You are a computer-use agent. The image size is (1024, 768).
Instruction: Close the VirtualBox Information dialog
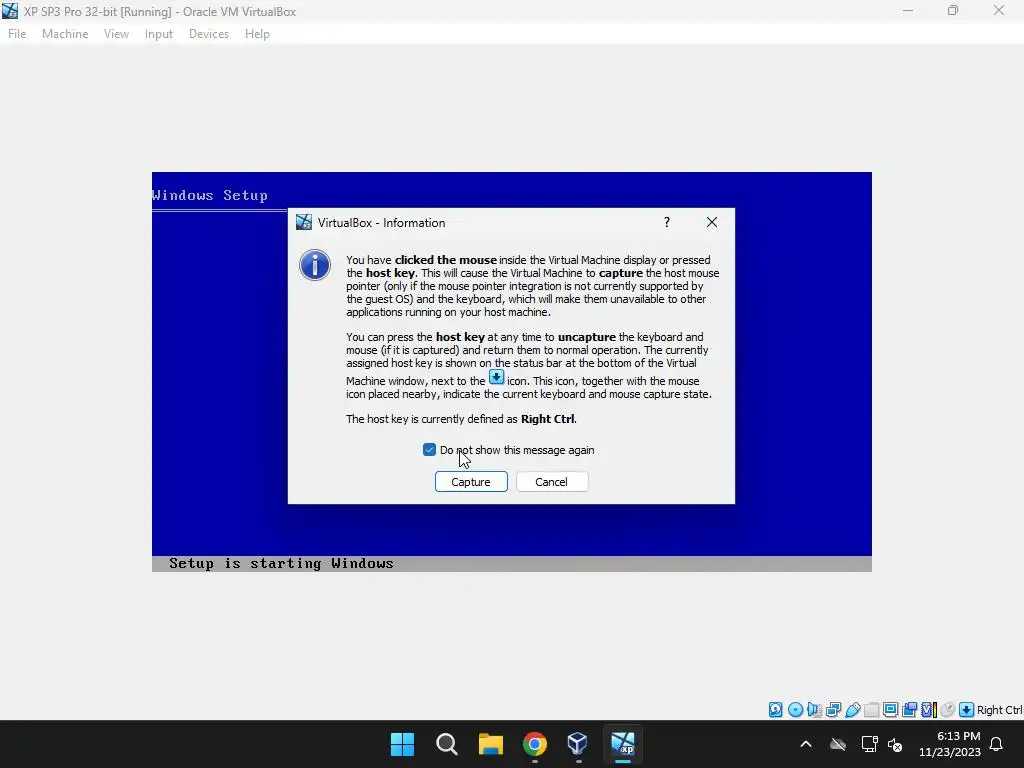712,222
